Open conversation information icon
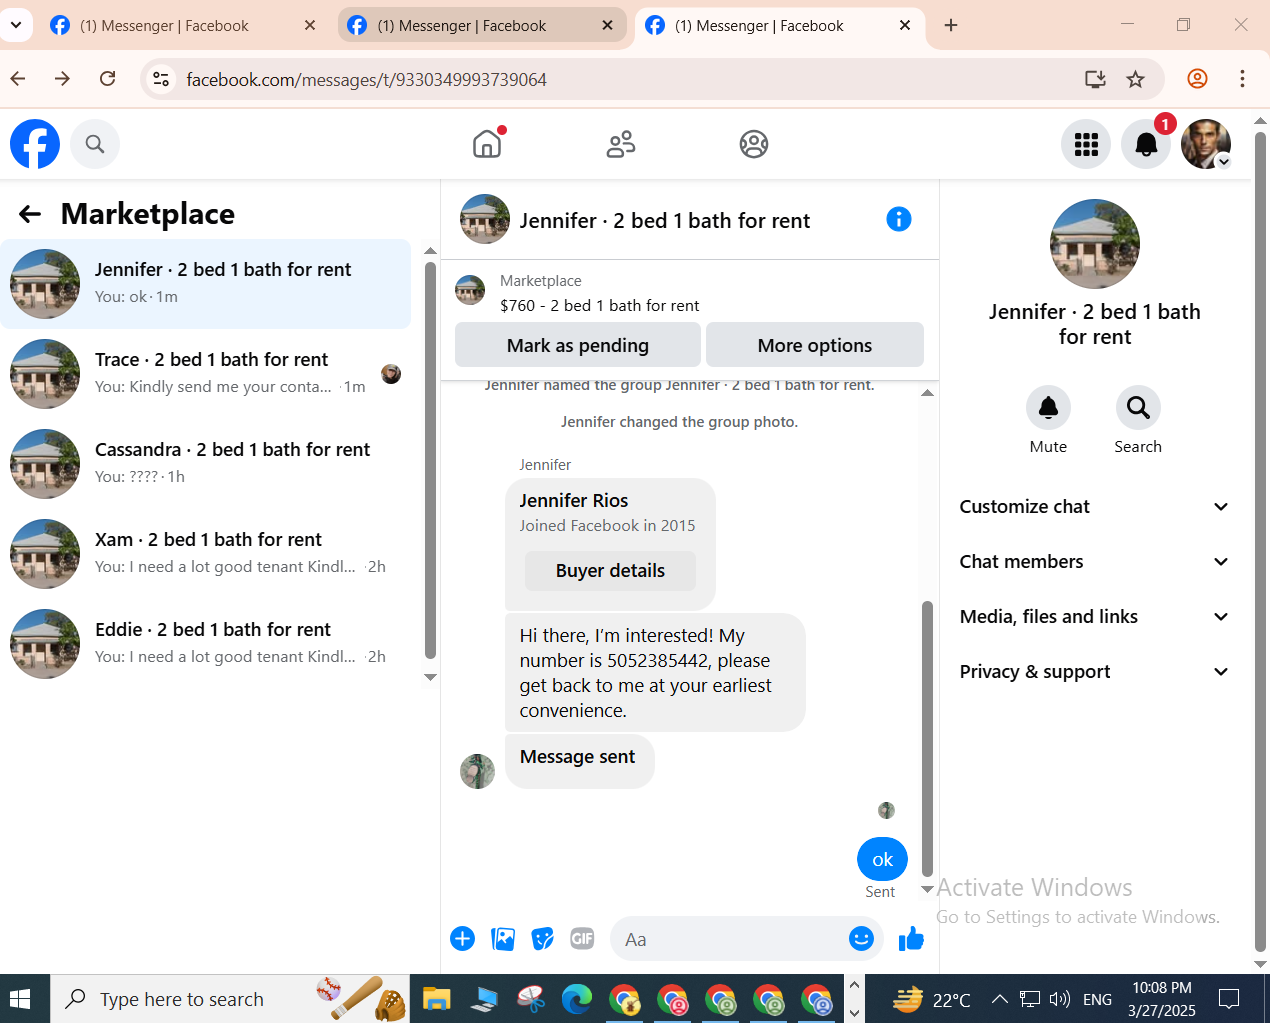The height and width of the screenshot is (1023, 1270). (x=899, y=219)
